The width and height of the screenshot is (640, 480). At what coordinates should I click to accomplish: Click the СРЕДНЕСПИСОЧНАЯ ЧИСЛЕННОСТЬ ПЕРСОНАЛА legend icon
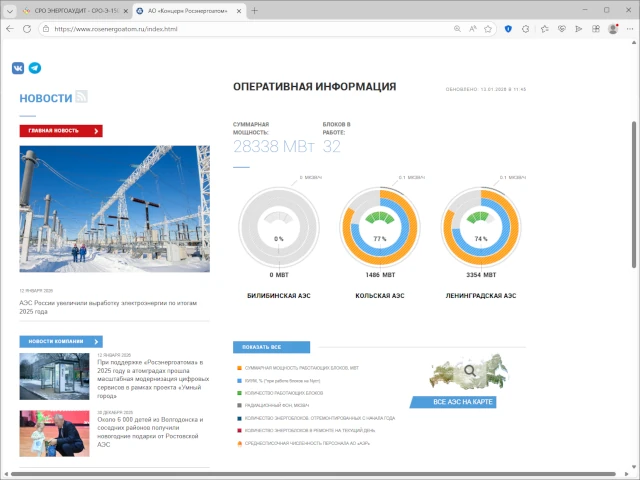tap(240, 443)
